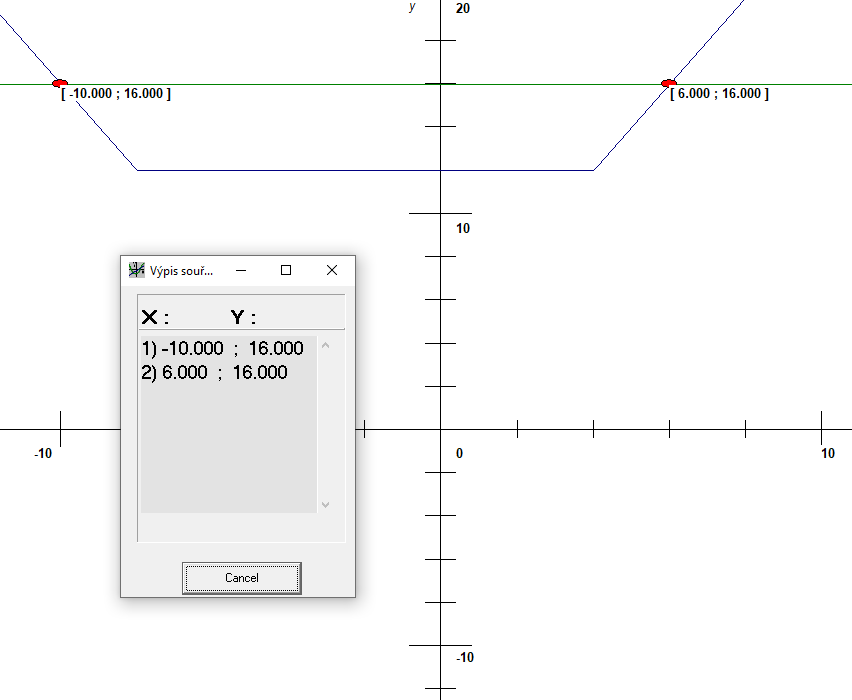This screenshot has height=700, width=852.
Task: Click the list scrollbar up arrow
Action: (x=325, y=346)
